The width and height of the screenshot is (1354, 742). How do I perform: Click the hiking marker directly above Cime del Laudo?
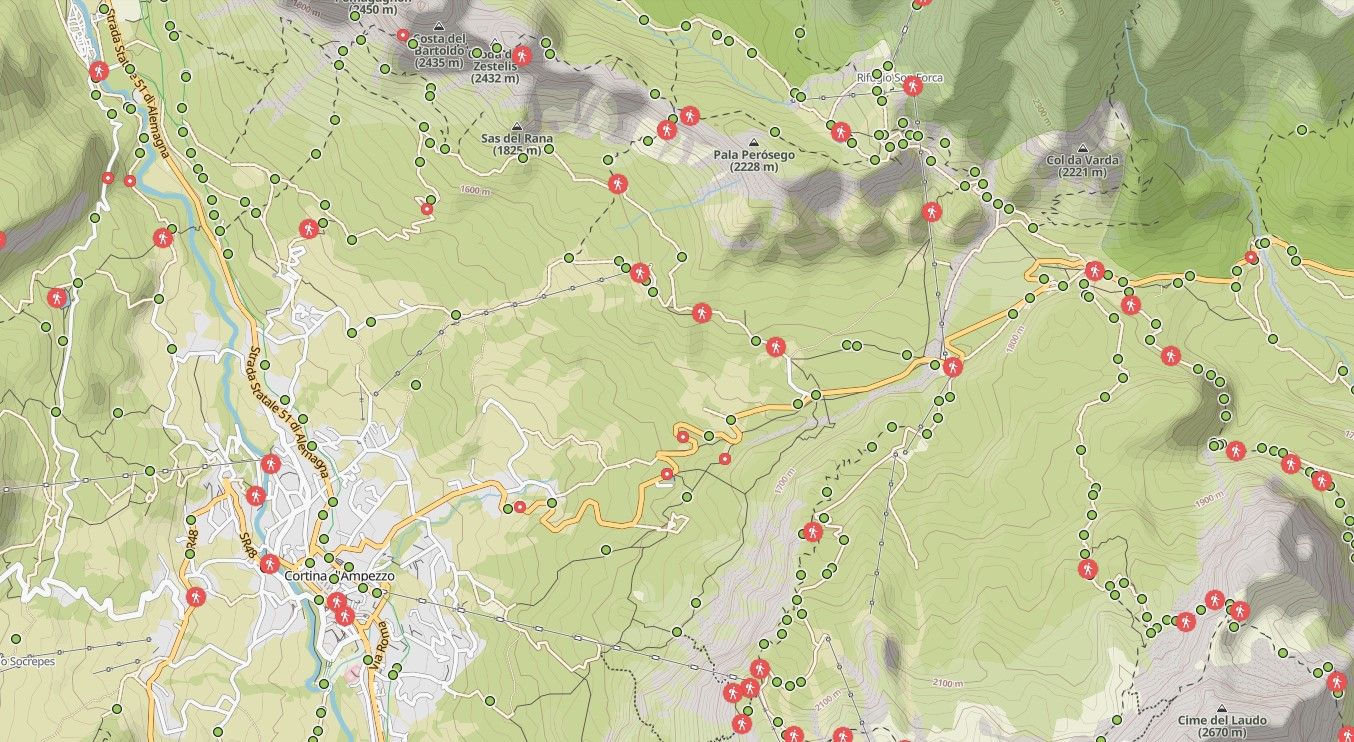pos(1214,600)
